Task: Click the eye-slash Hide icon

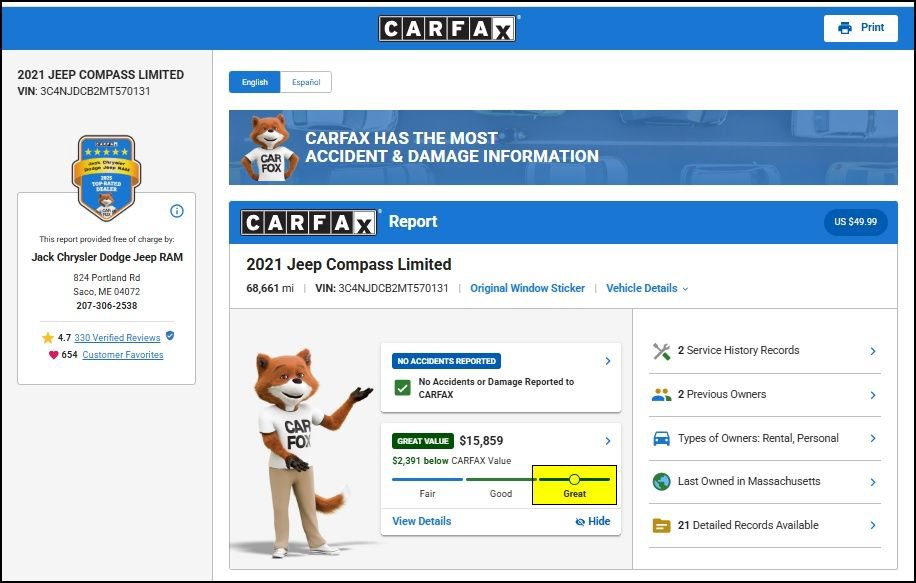Action: pyautogui.click(x=580, y=522)
